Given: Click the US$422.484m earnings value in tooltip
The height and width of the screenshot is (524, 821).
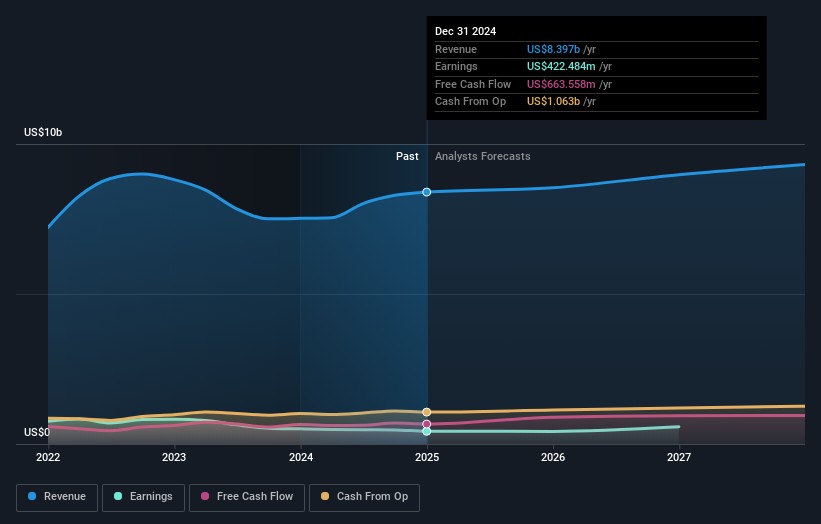Looking at the screenshot, I should [562, 67].
